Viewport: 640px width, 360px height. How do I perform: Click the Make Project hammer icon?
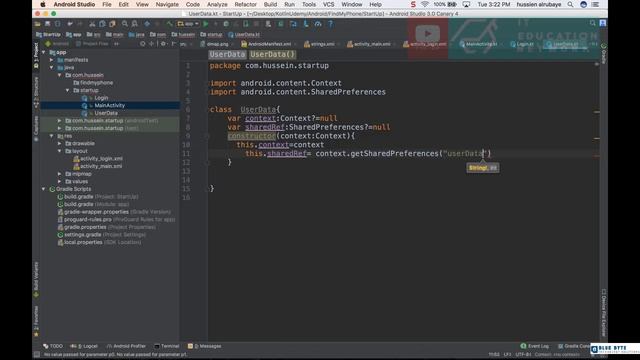169,24
